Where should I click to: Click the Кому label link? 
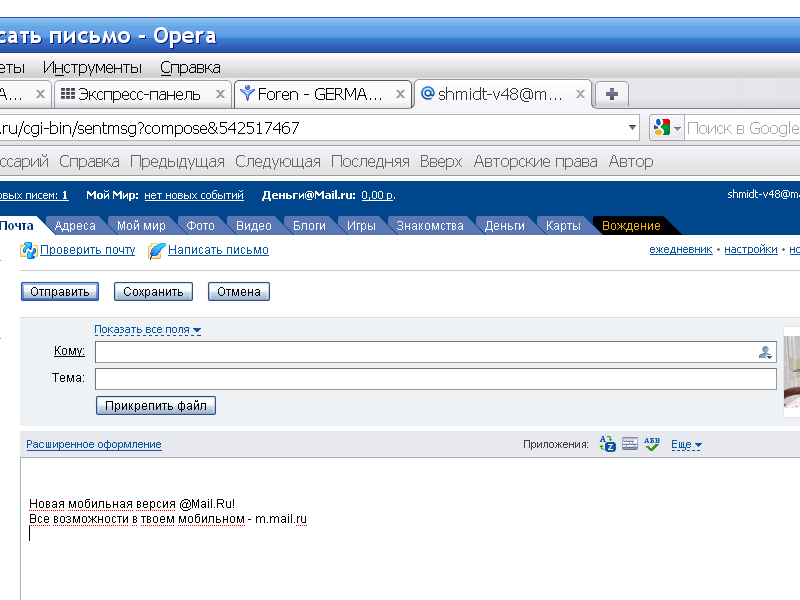pos(69,351)
